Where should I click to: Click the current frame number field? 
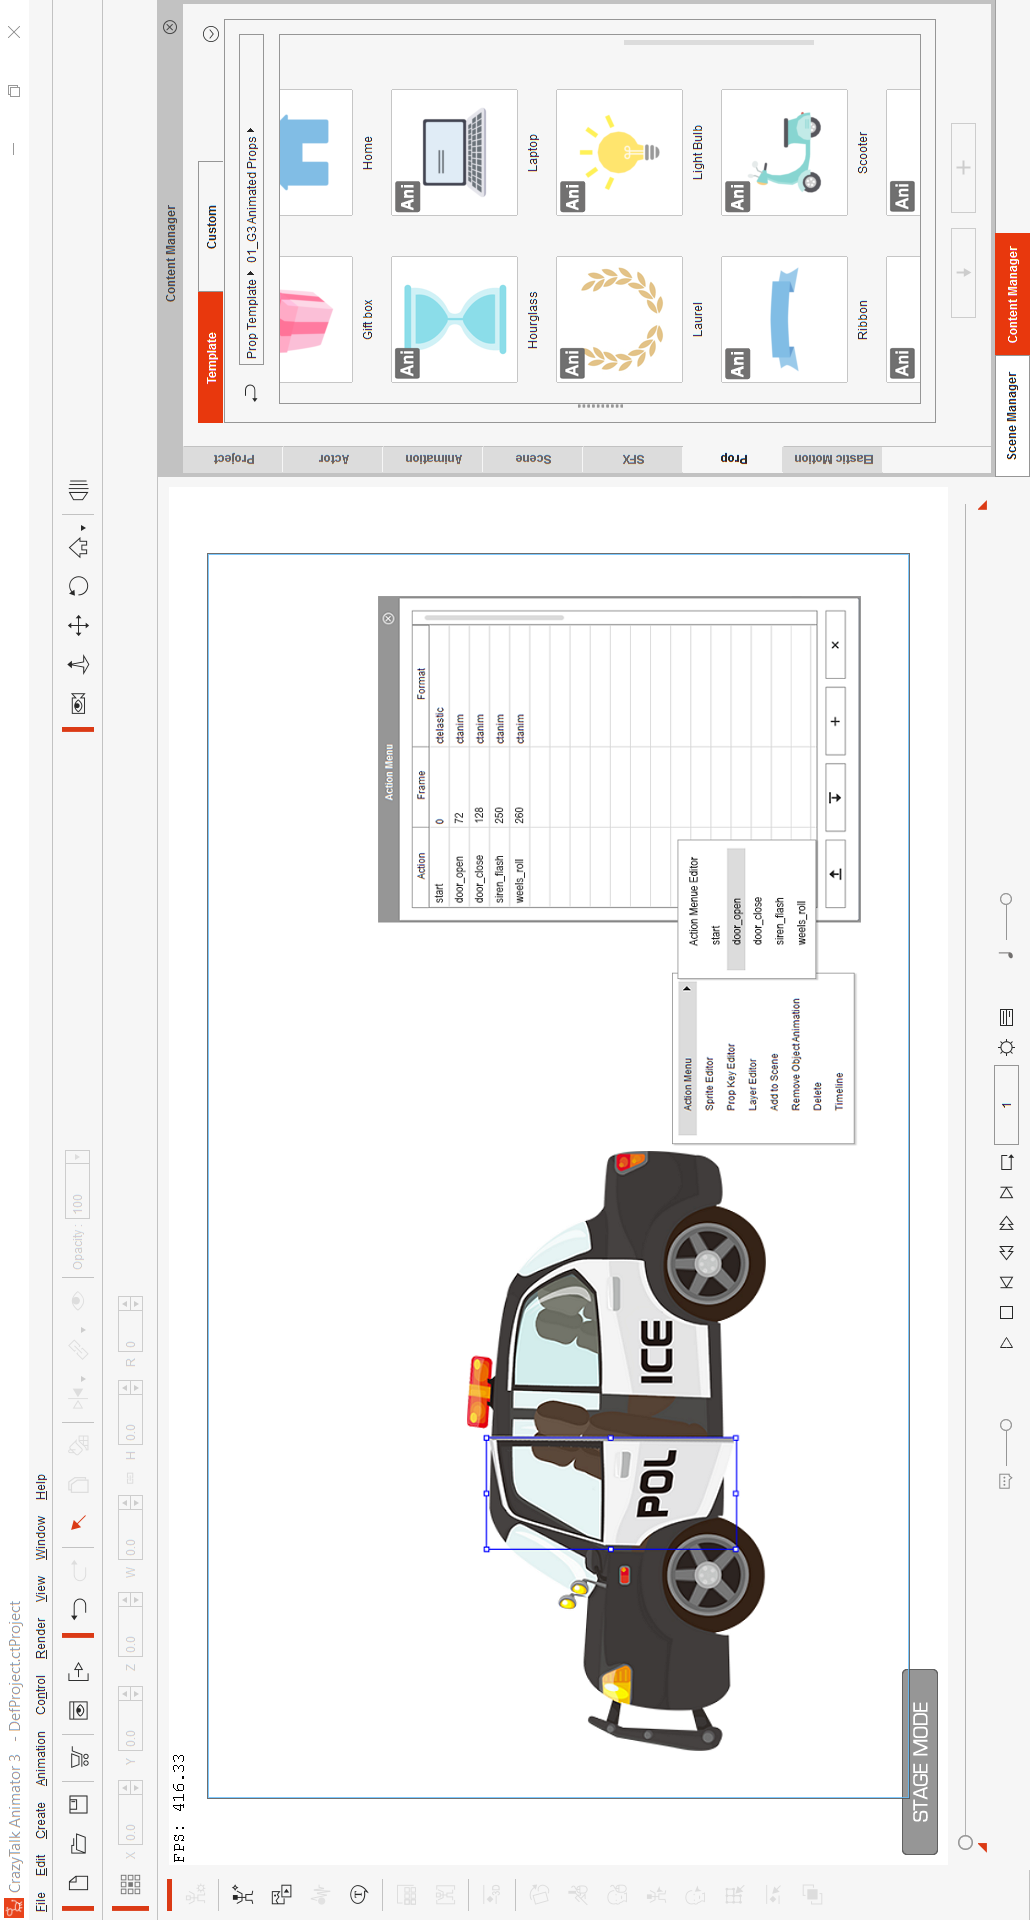pyautogui.click(x=1006, y=1105)
